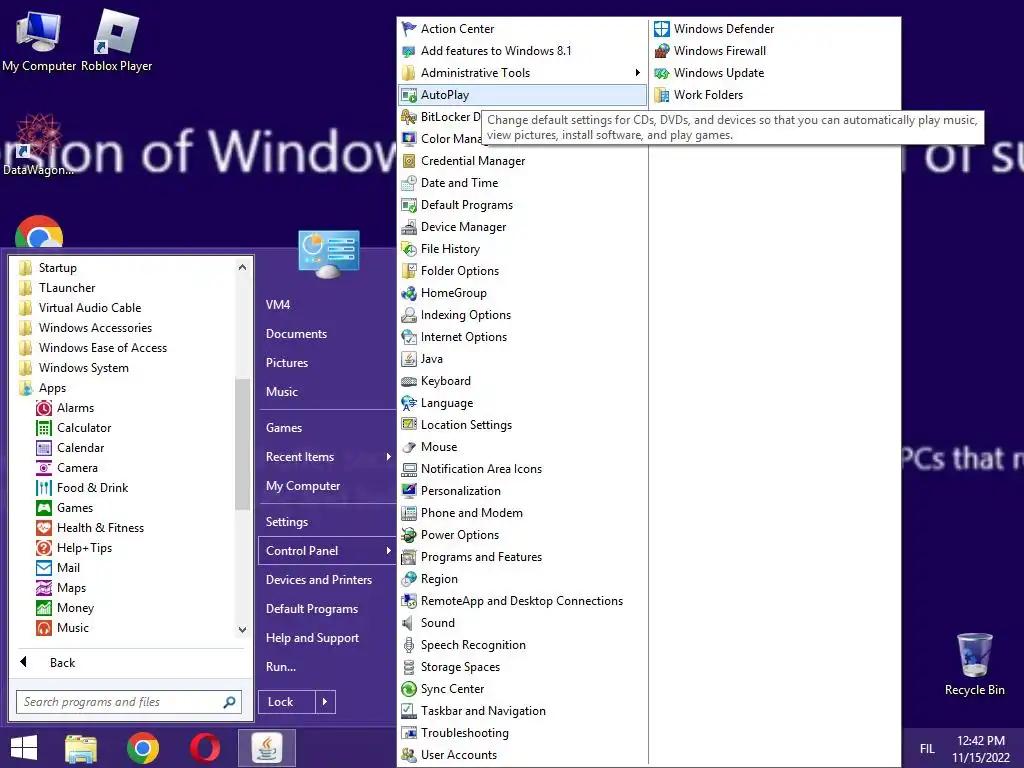
Task: Open File Explorer from the taskbar
Action: pyautogui.click(x=81, y=748)
